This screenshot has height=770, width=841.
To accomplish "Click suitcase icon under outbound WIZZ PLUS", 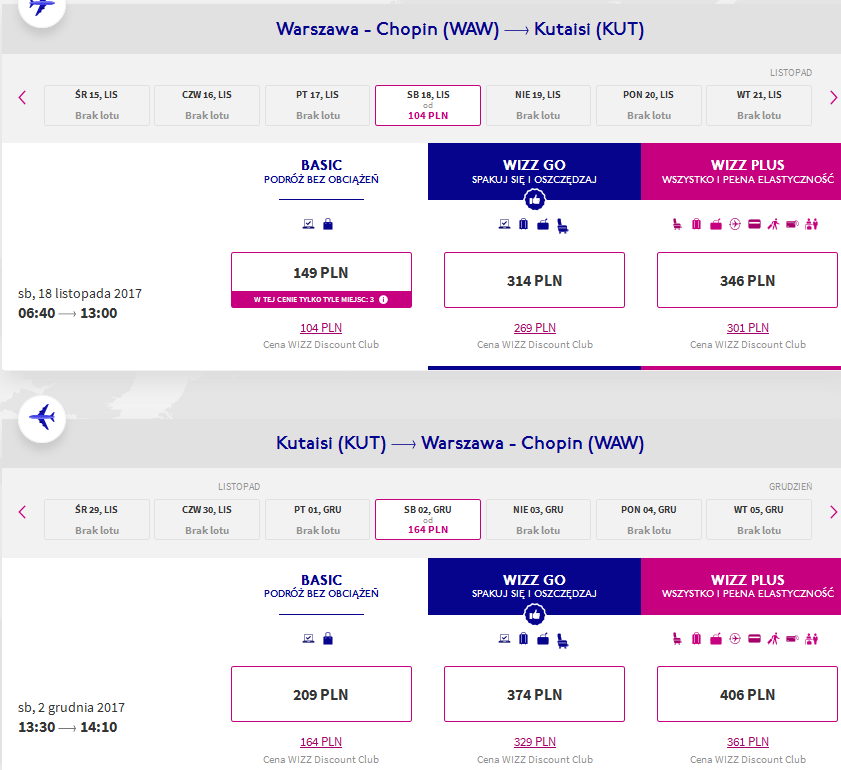I will (x=696, y=224).
